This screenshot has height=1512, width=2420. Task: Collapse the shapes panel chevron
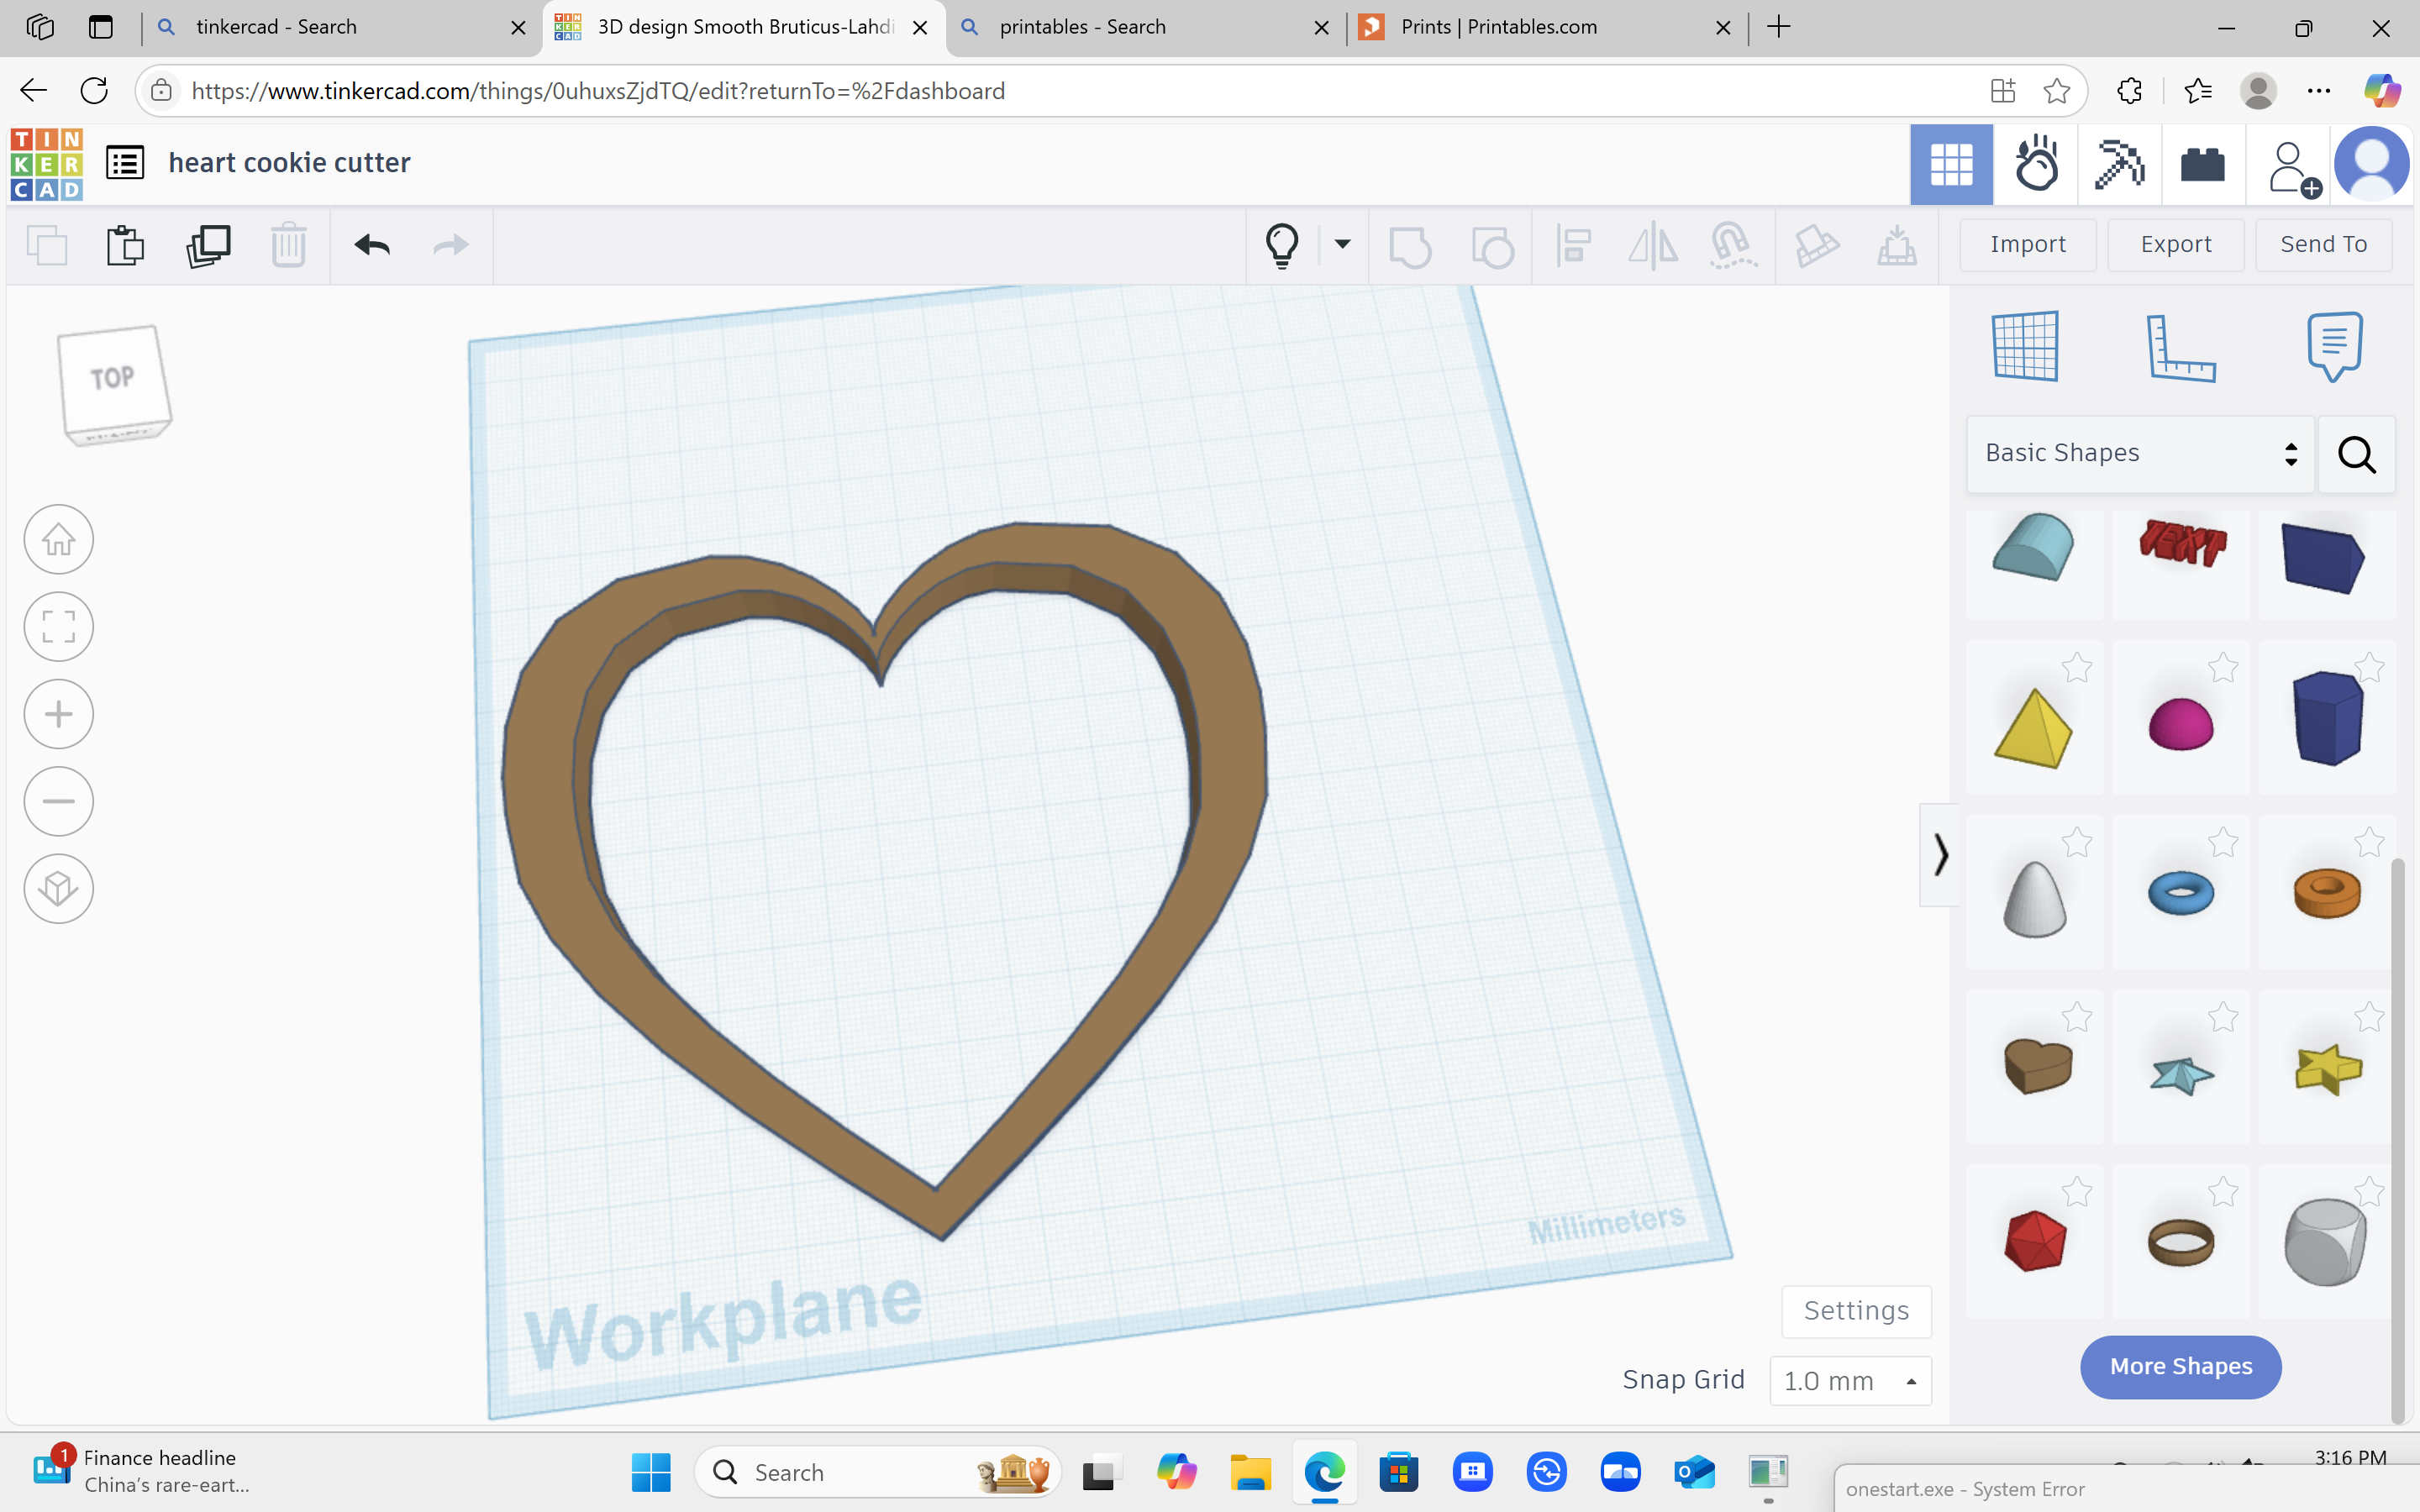click(1940, 855)
